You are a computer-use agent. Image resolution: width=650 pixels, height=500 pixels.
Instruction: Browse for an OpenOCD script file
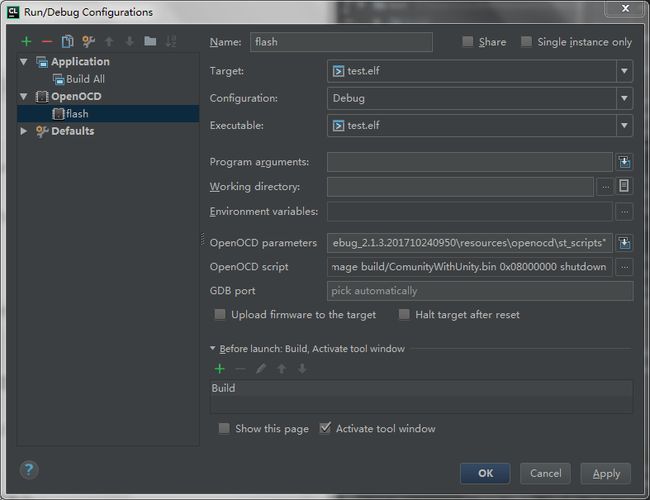pyautogui.click(x=624, y=267)
